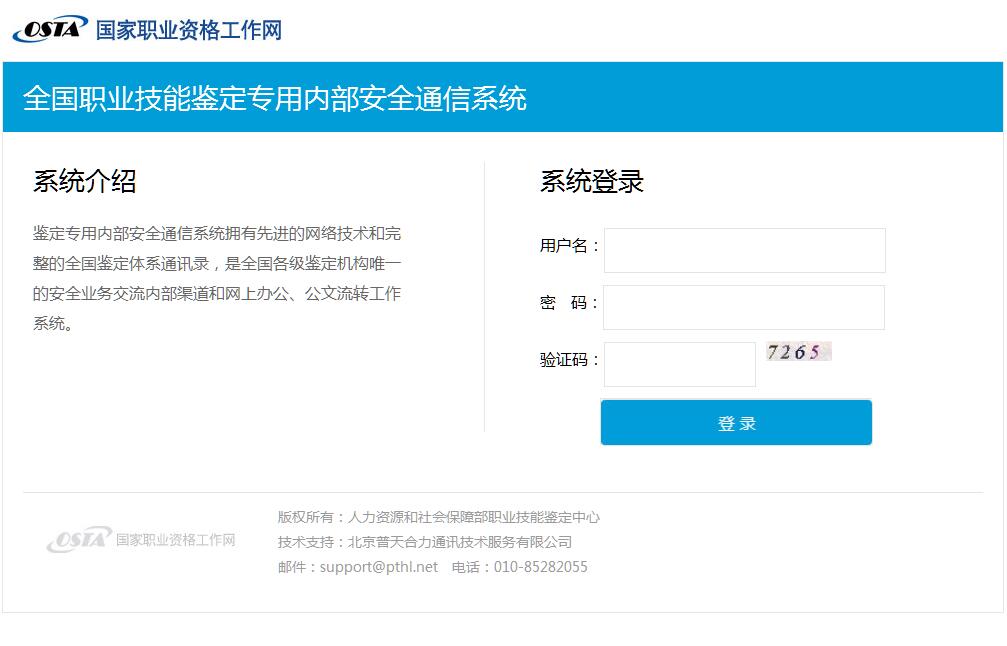
Task: Click the system introduction paragraph text
Action: (x=217, y=278)
